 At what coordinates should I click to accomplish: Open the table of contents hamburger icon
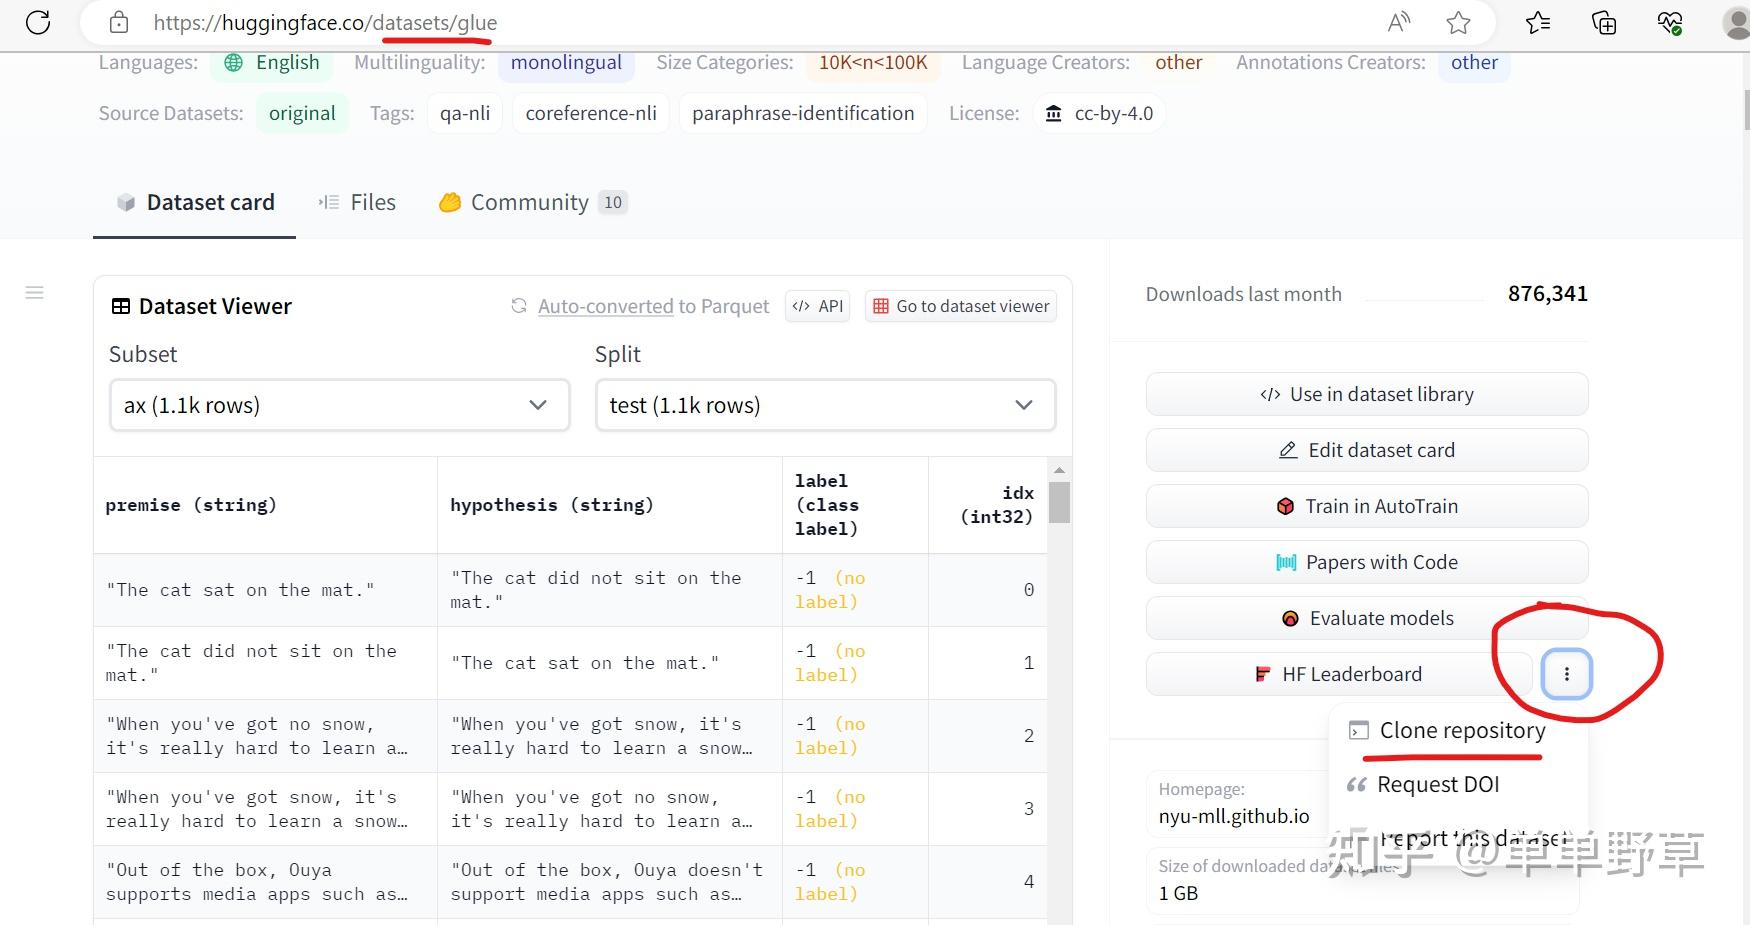(35, 293)
